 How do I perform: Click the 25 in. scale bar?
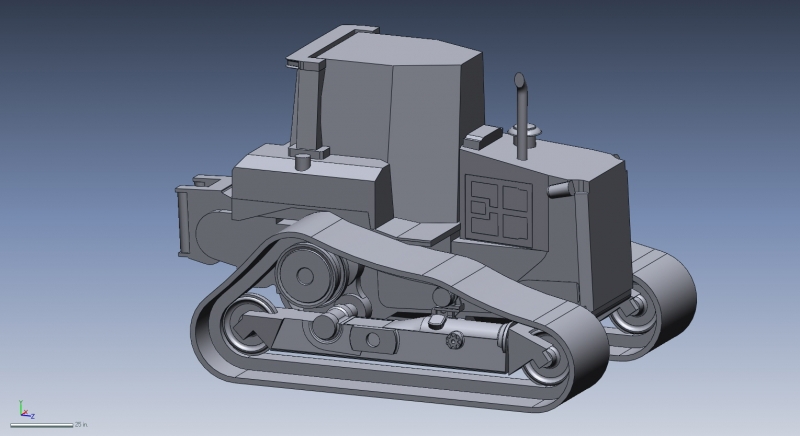click(x=41, y=425)
